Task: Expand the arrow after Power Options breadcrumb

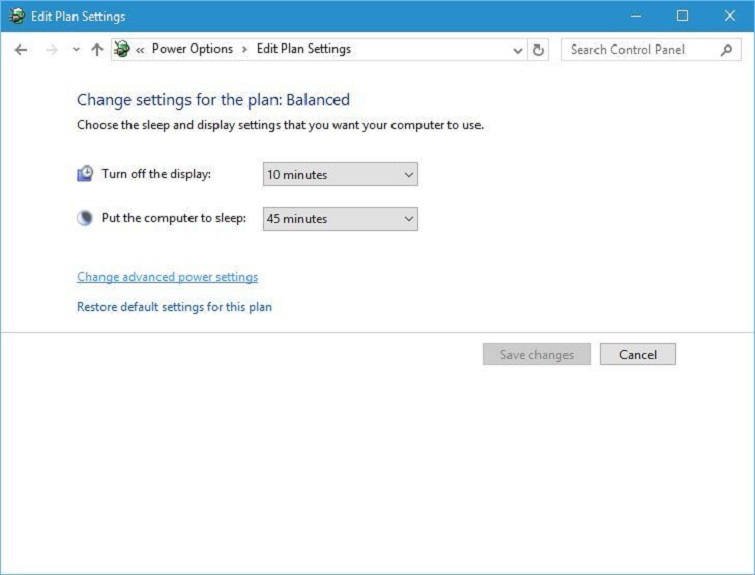Action: 245,50
